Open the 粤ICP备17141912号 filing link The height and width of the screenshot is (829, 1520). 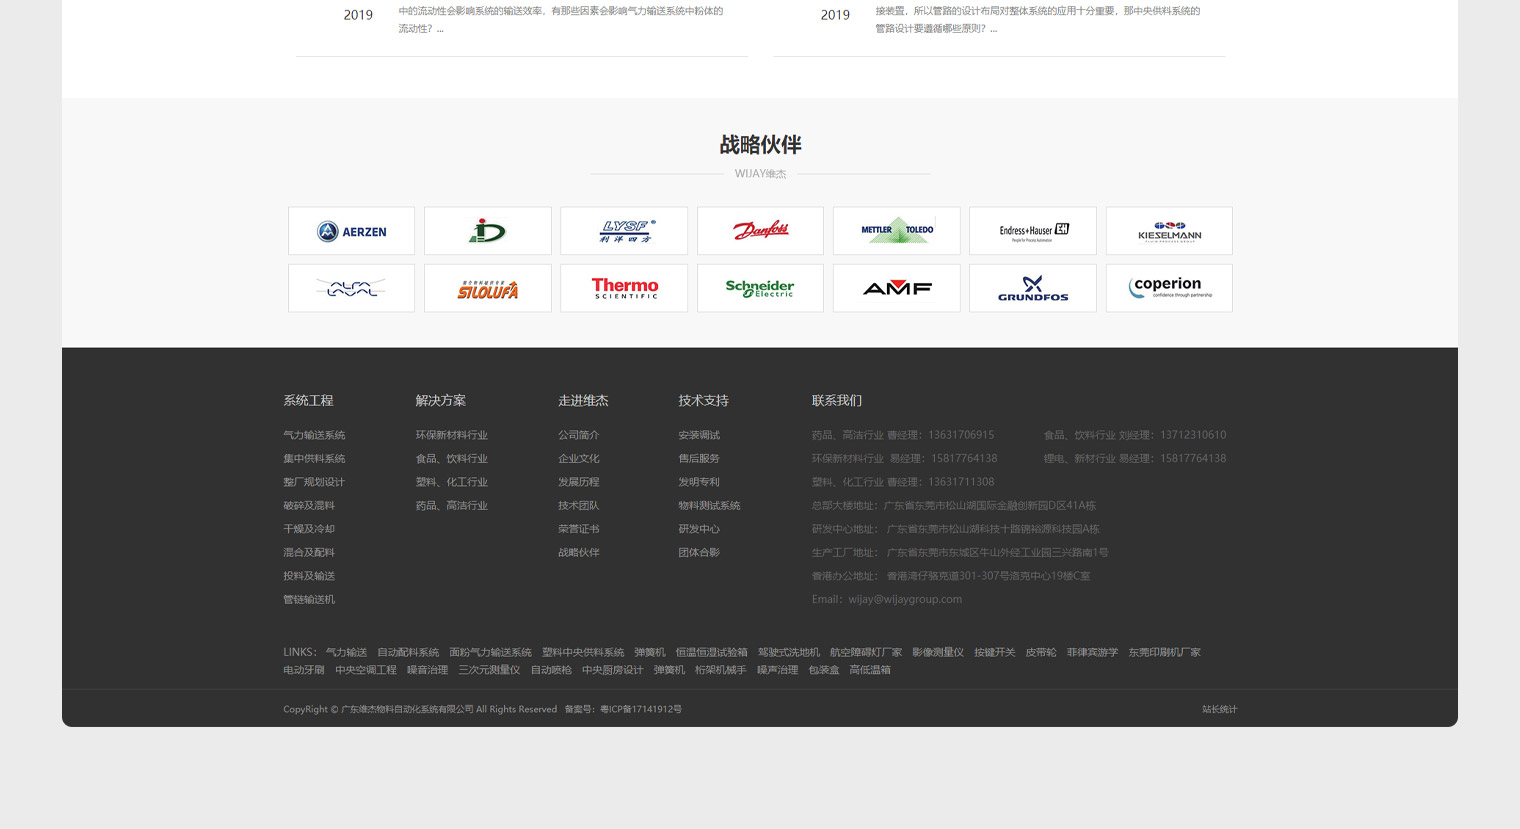coord(640,709)
